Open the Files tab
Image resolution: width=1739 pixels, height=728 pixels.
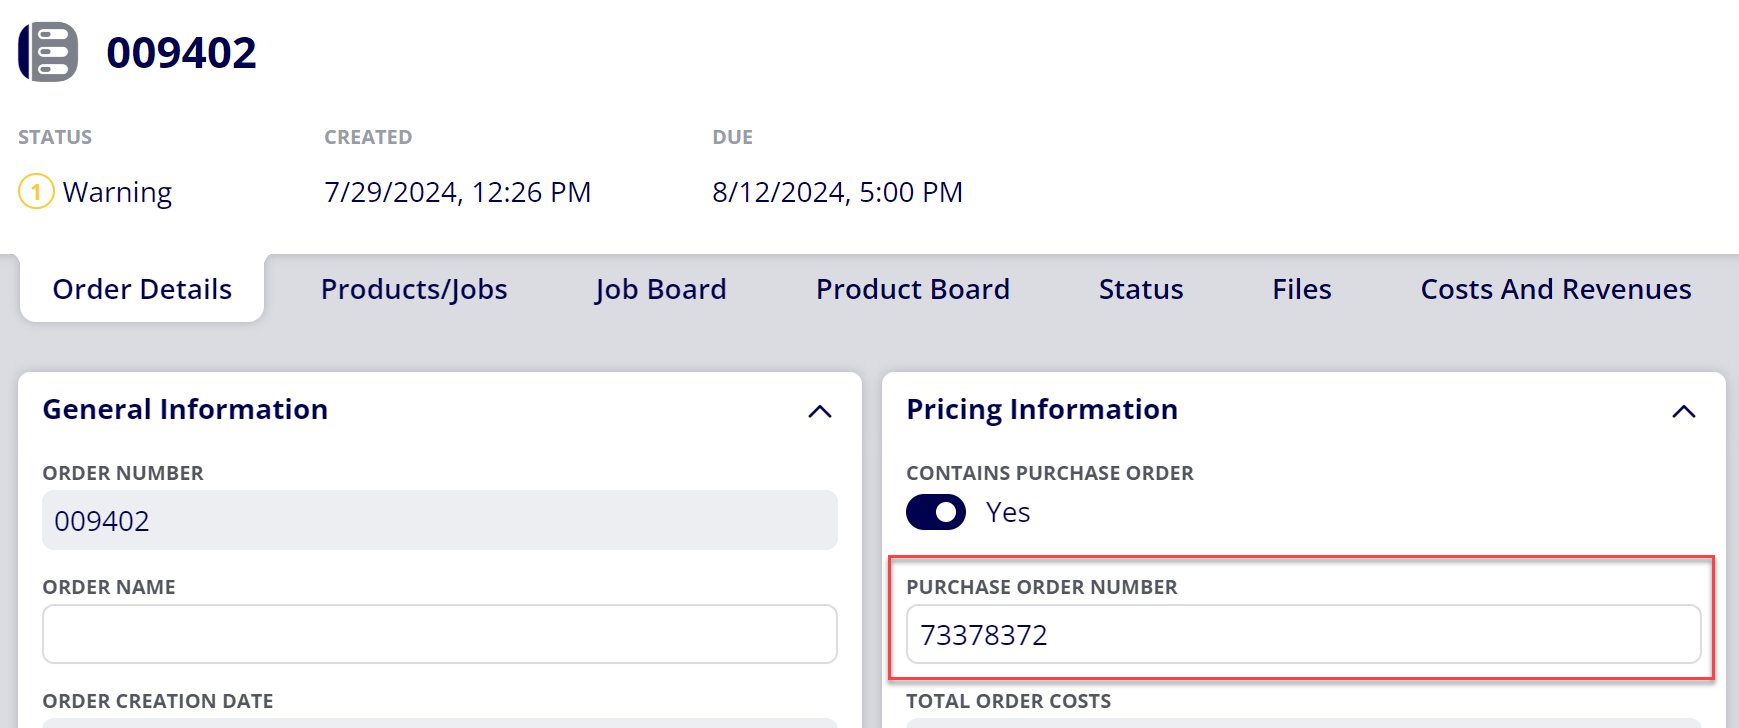[1302, 289]
